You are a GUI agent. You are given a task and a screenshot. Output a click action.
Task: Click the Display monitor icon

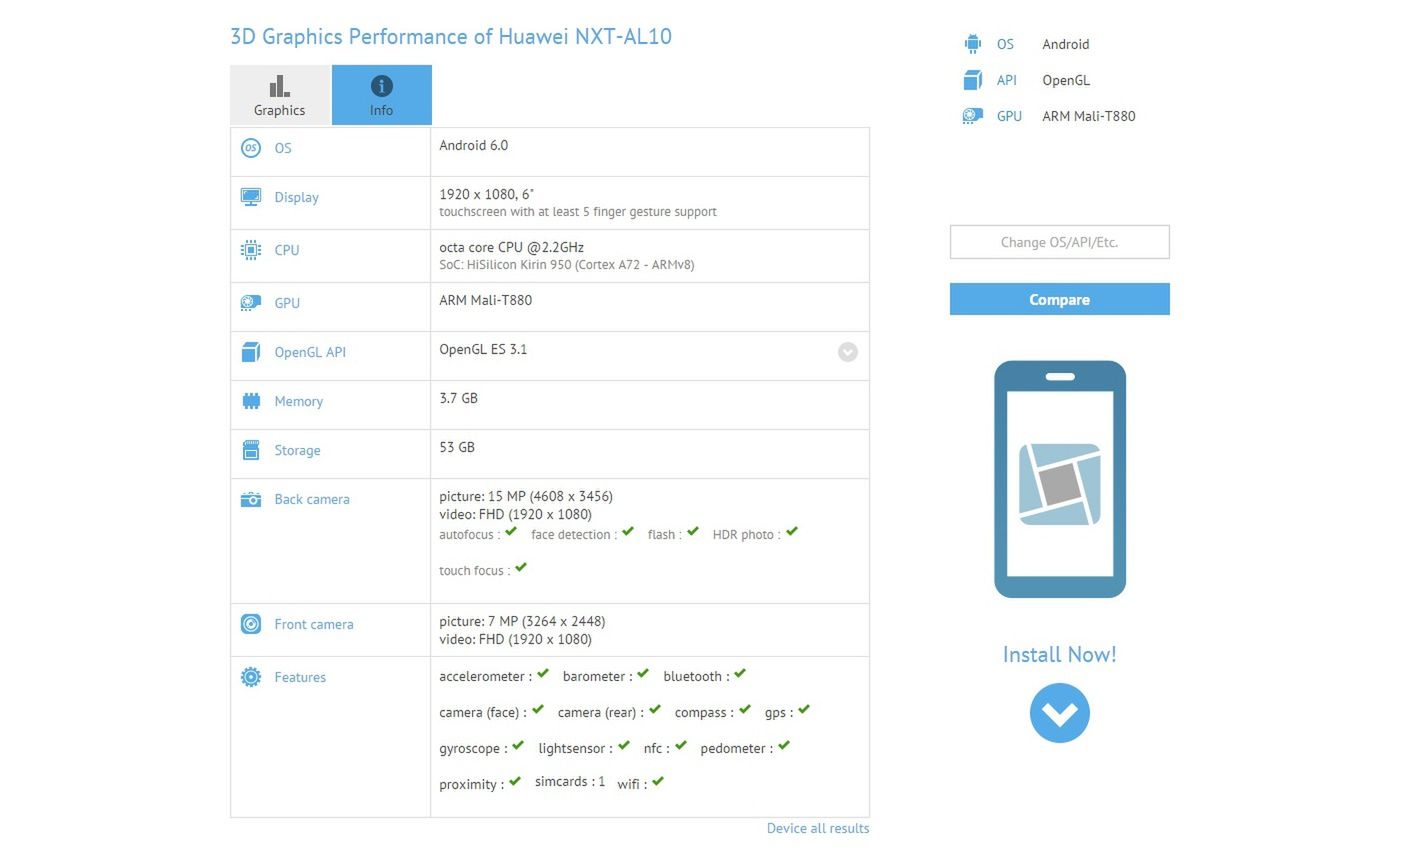[x=251, y=197]
